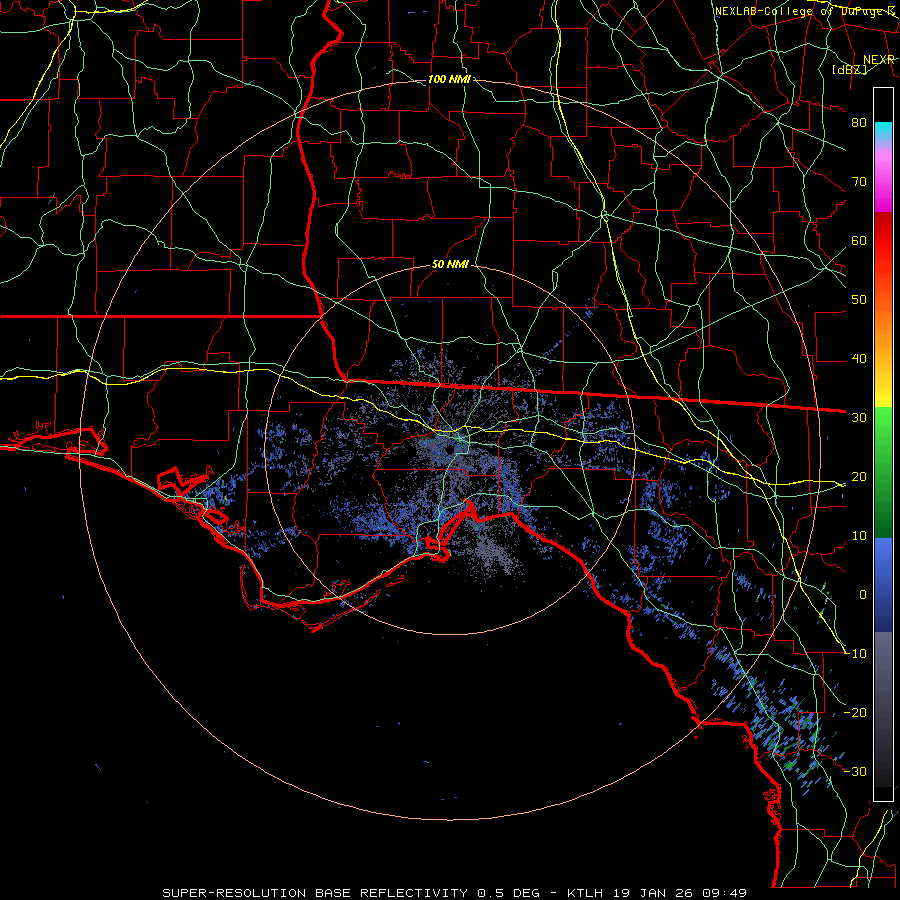Select the 30 value on dBZ scale
This screenshot has width=900, height=900.
[x=859, y=418]
